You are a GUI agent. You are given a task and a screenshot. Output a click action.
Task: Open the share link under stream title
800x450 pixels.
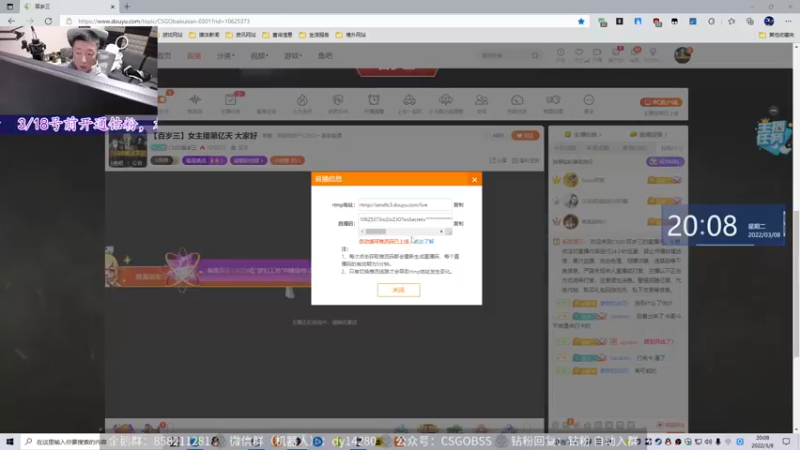(x=498, y=161)
